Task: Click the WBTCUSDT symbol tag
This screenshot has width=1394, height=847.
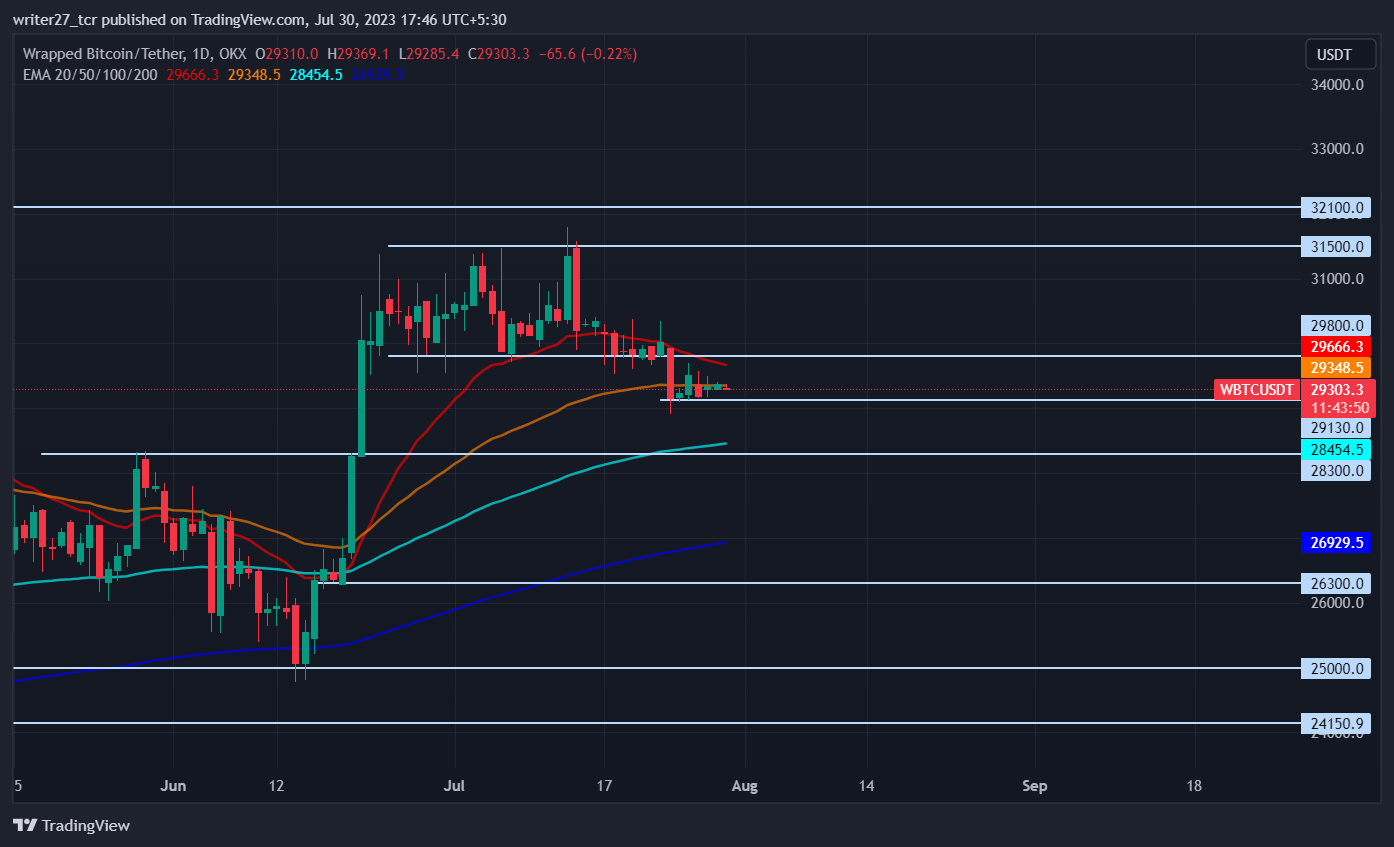Action: tap(1257, 390)
